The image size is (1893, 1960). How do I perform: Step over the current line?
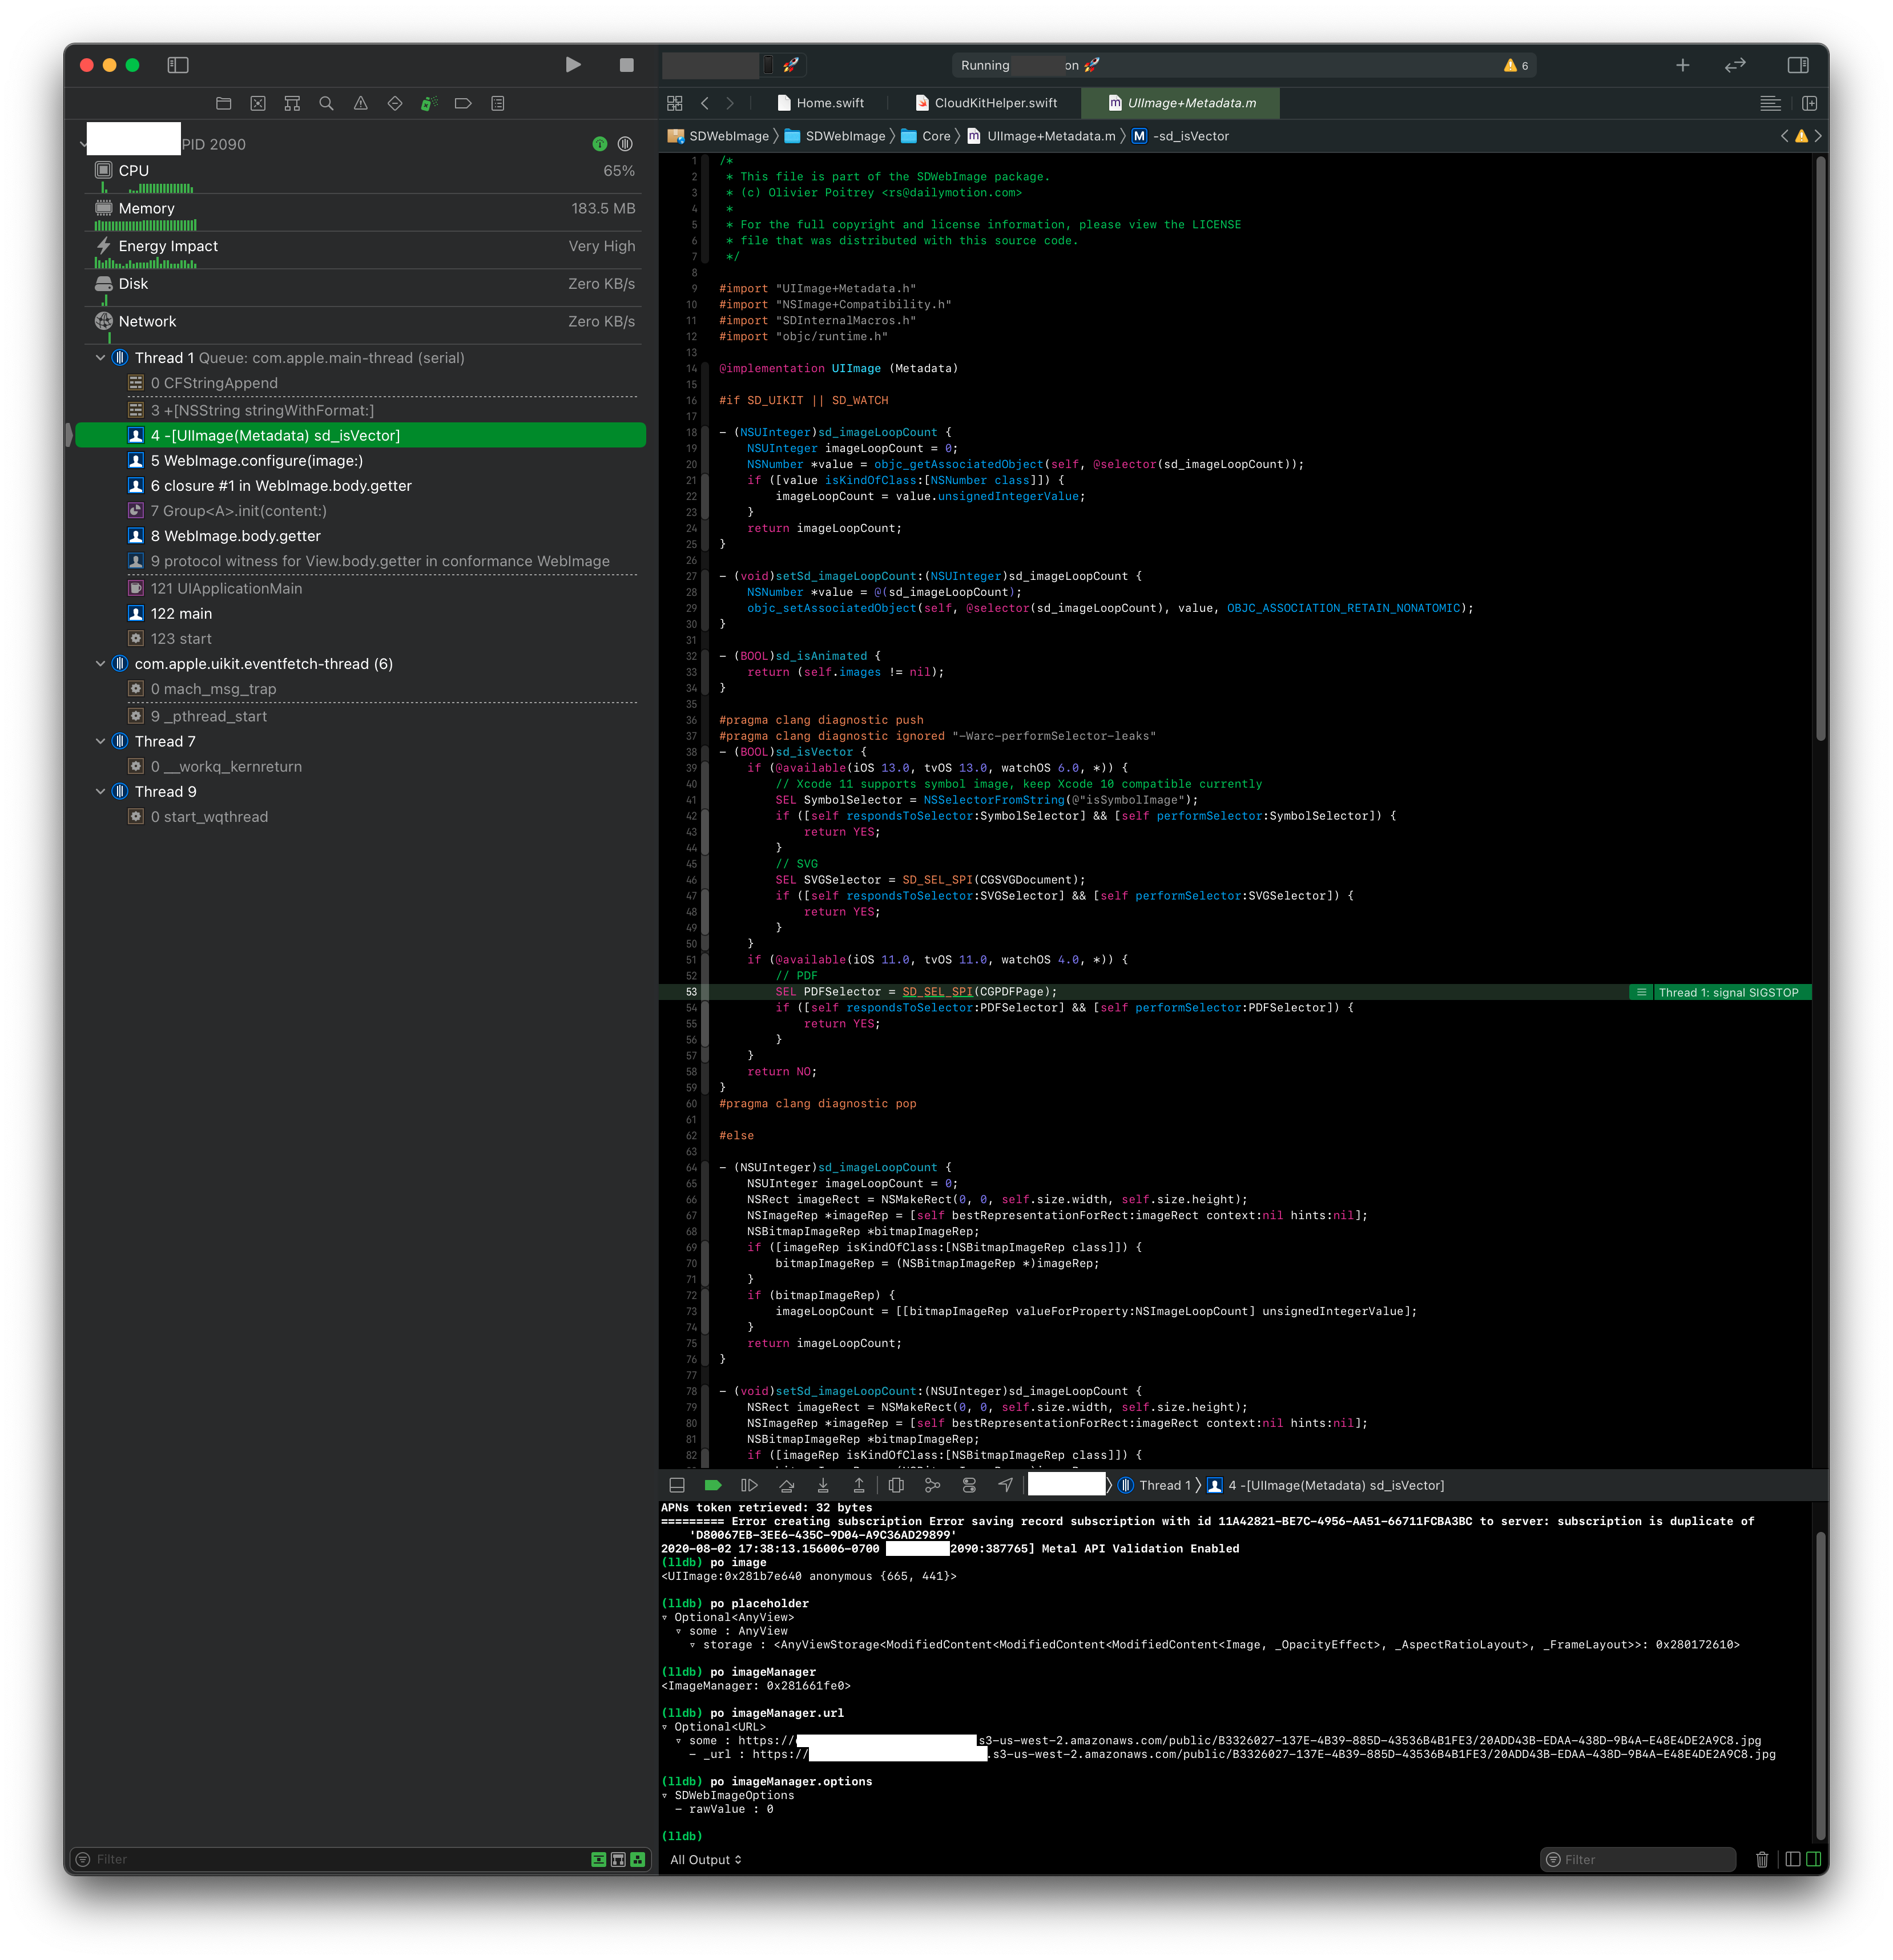coord(787,1485)
